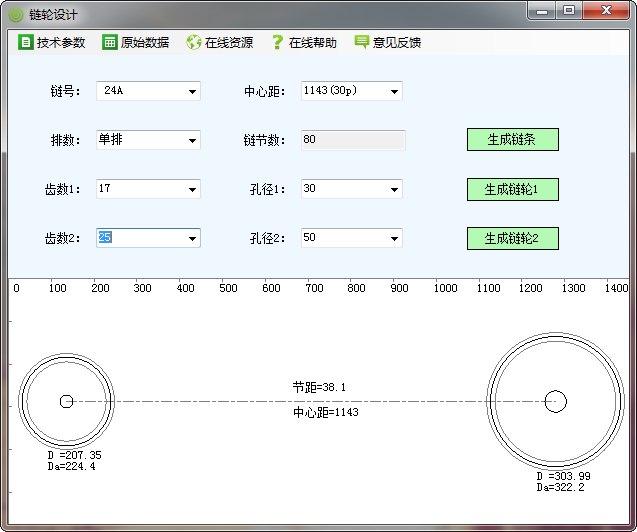Viewport: 637px width, 532px height.
Task: Open the 在线资源 menu
Action: click(220, 42)
